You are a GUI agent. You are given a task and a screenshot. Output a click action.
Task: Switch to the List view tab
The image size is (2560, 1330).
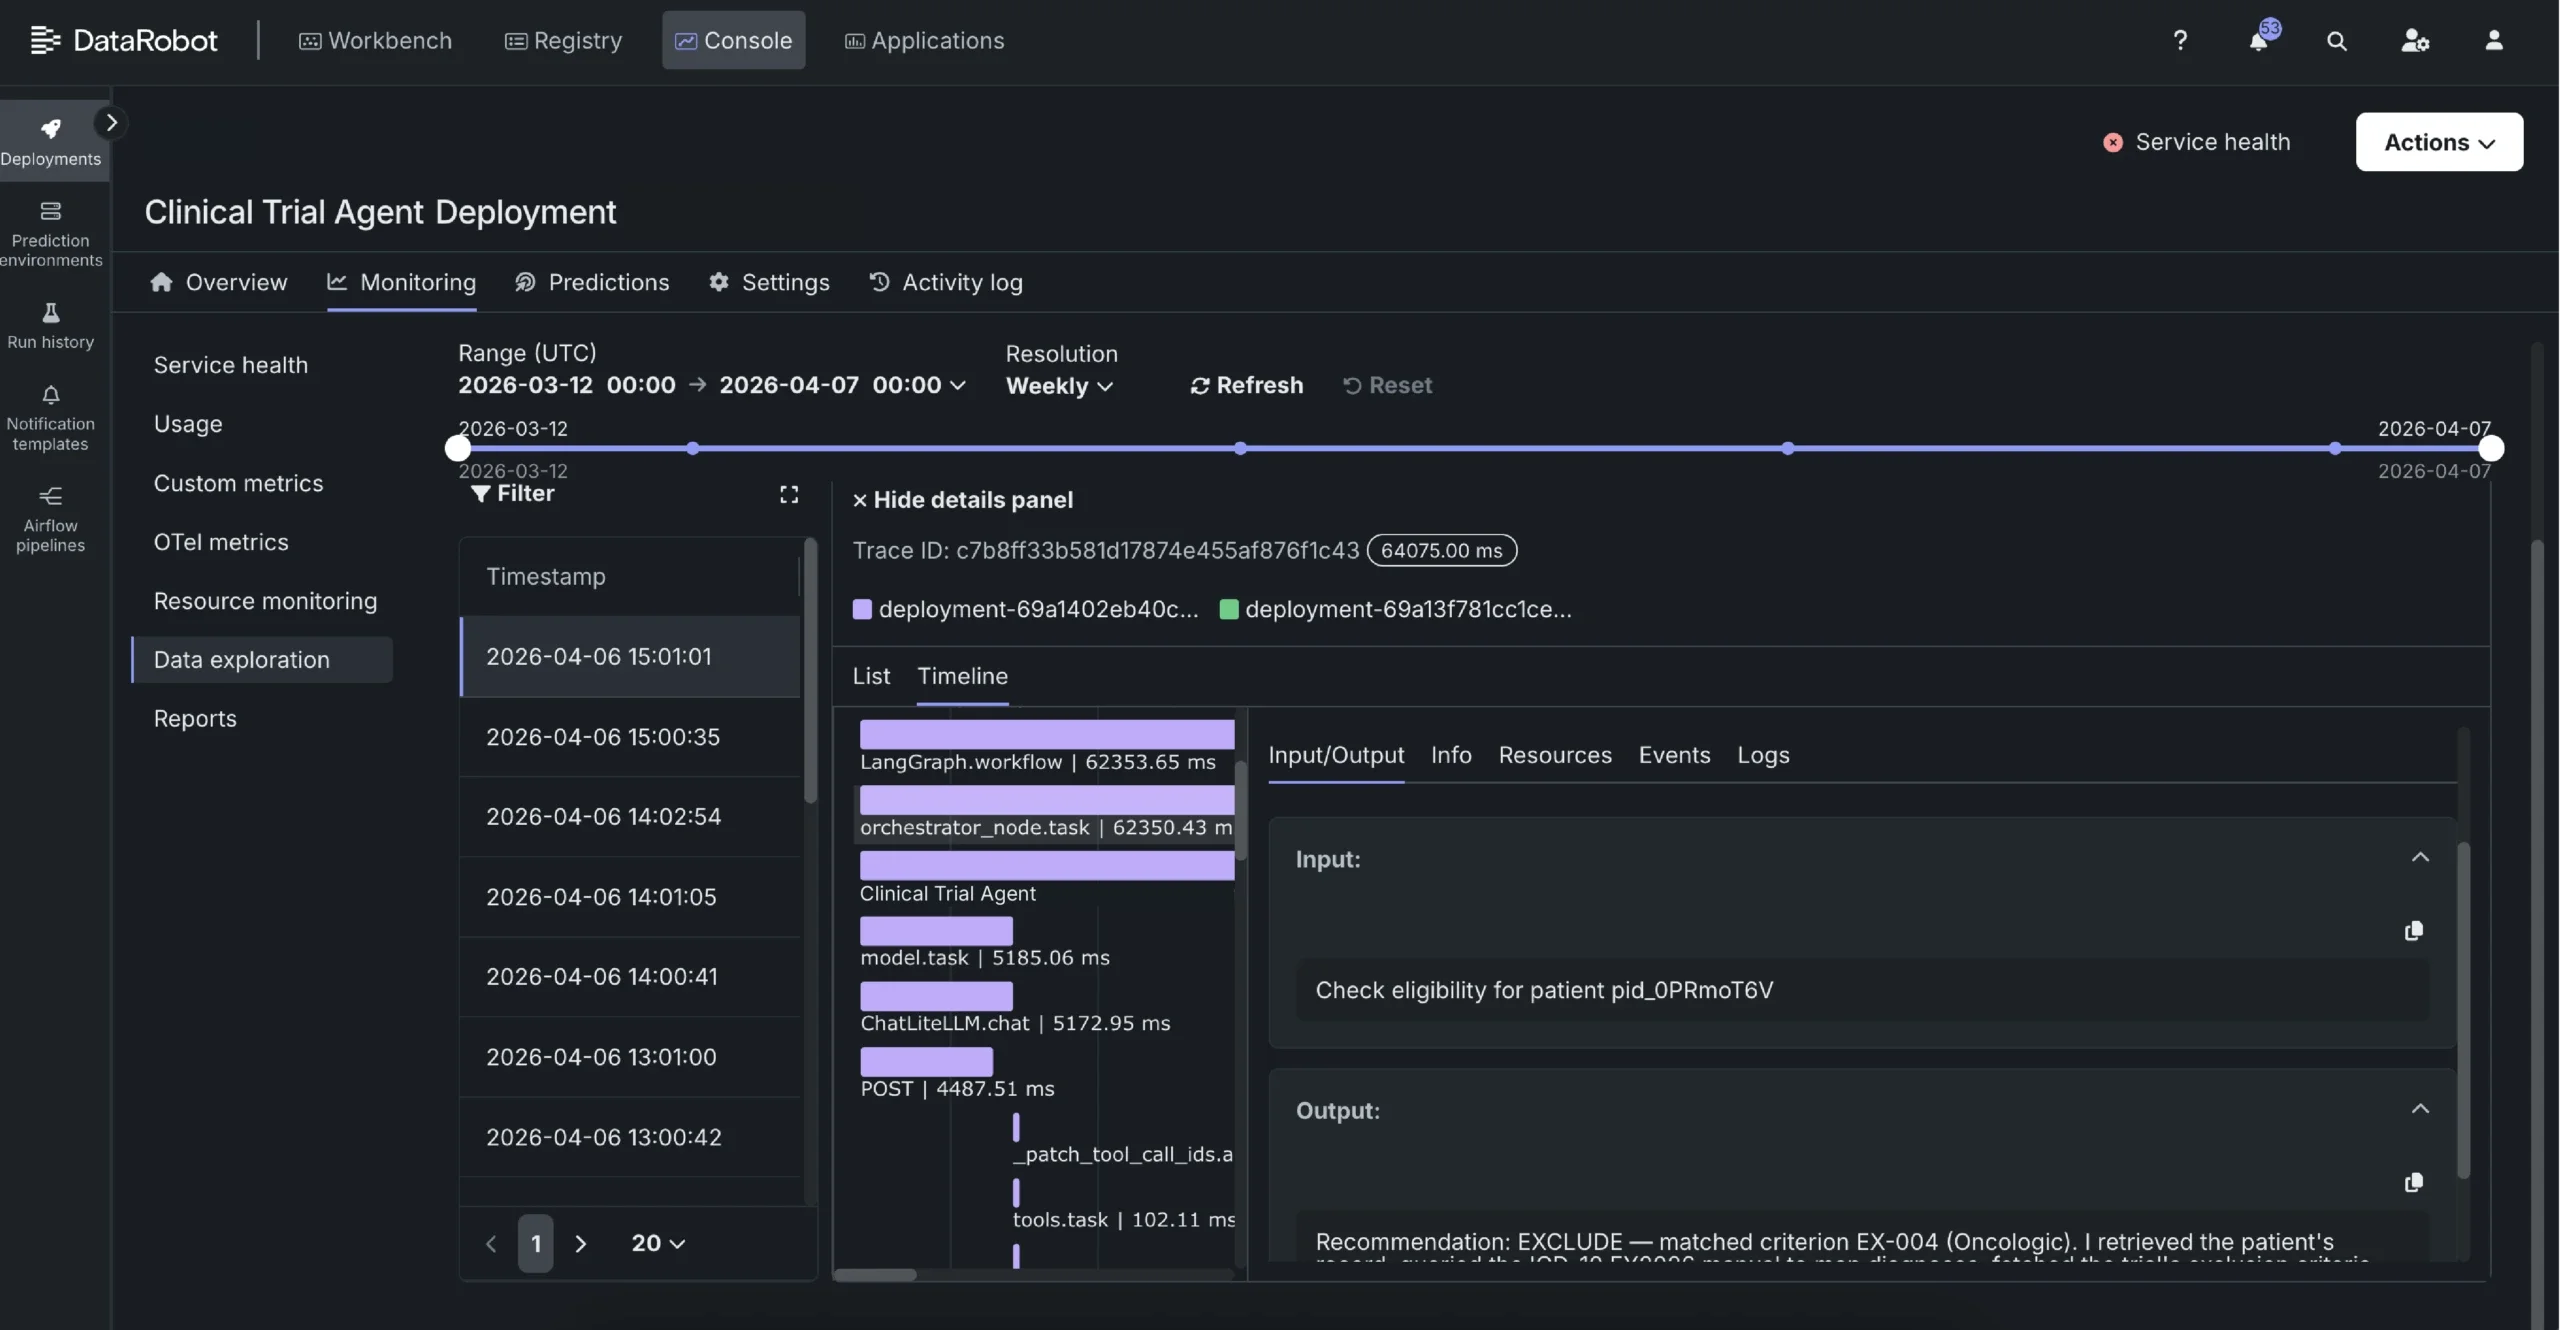click(x=871, y=676)
